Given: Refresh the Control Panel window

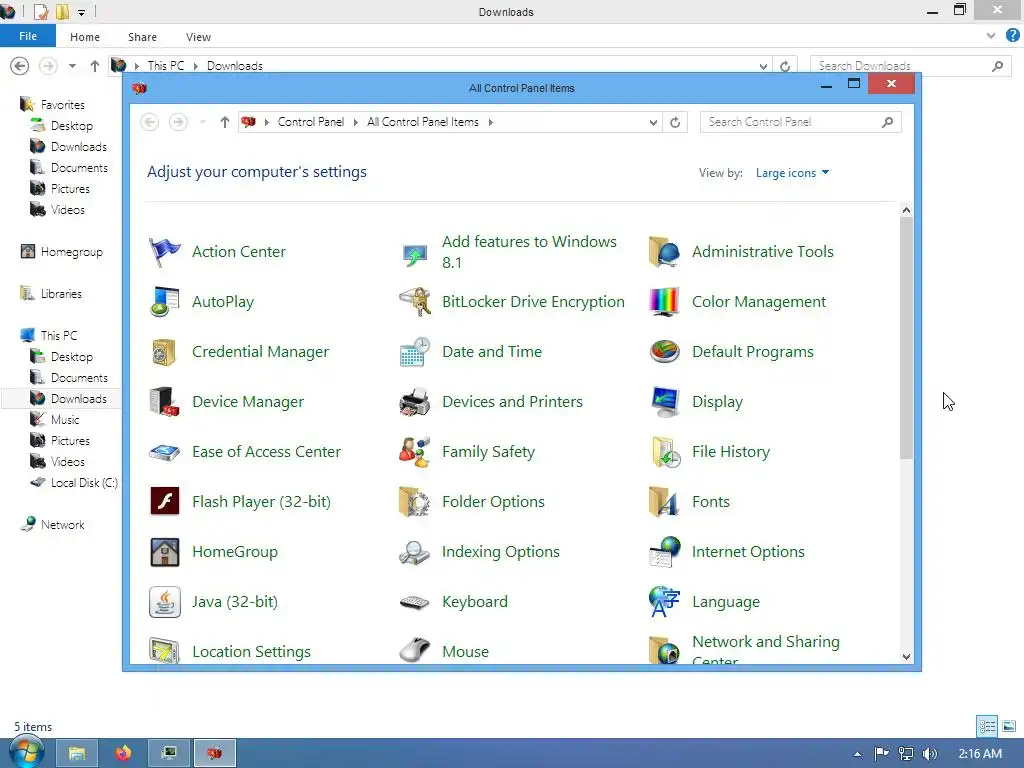Looking at the screenshot, I should click(675, 122).
